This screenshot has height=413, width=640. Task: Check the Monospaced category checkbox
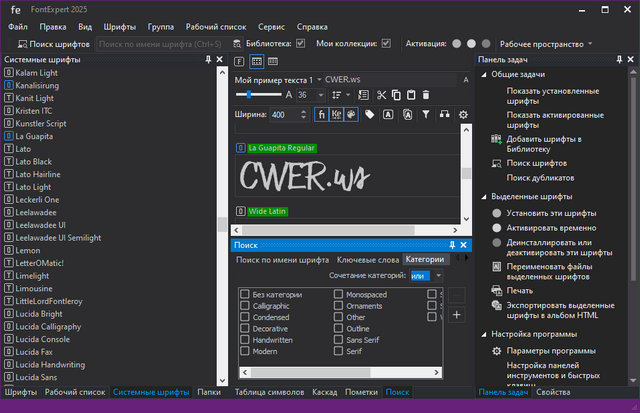pos(339,295)
